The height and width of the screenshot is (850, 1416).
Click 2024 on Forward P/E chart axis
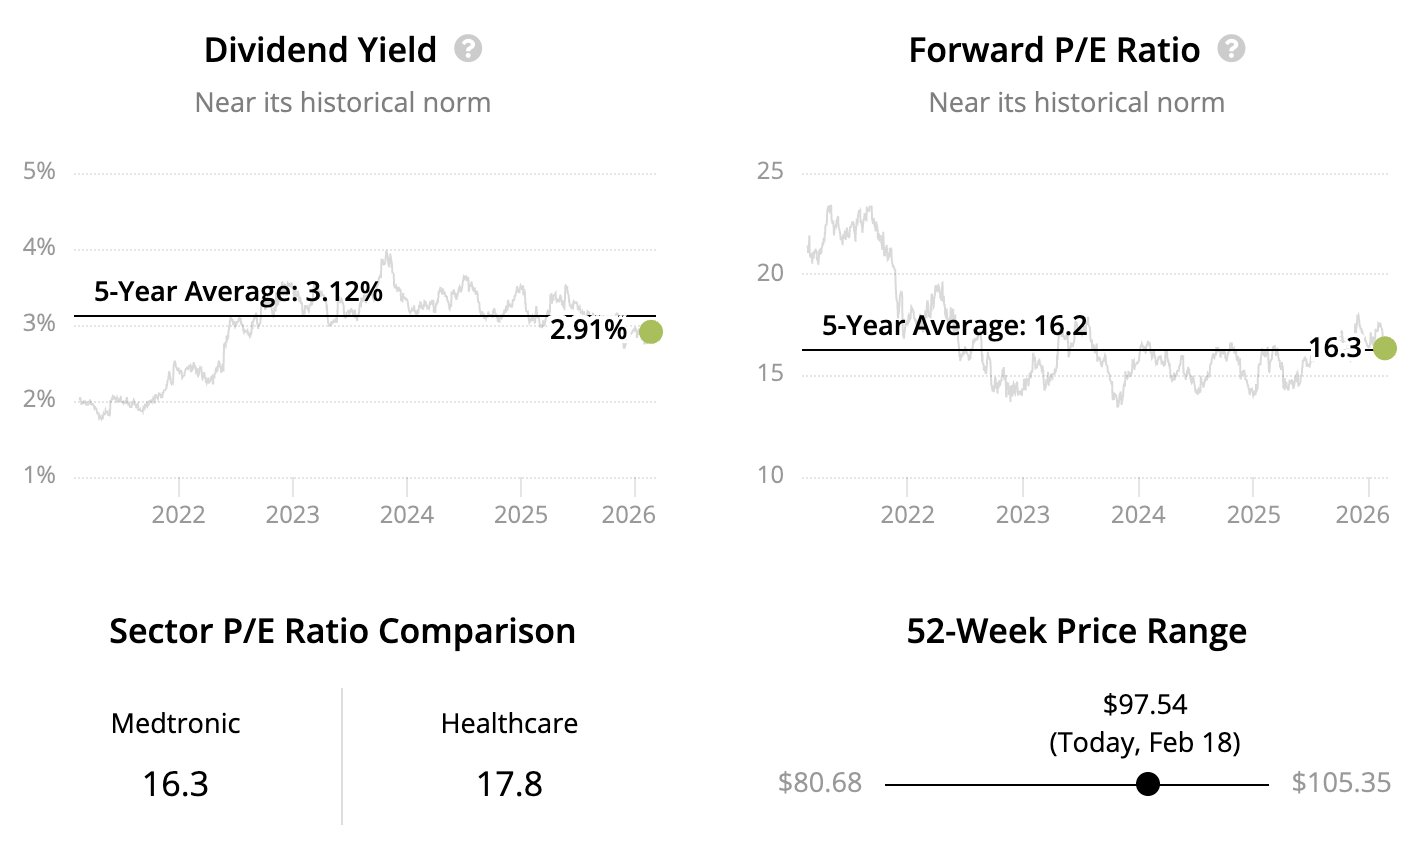pyautogui.click(x=1138, y=515)
